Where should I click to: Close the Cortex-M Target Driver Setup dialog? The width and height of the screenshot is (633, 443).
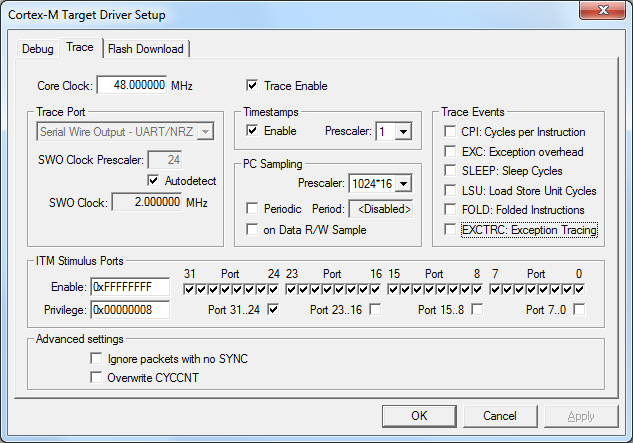pos(603,10)
